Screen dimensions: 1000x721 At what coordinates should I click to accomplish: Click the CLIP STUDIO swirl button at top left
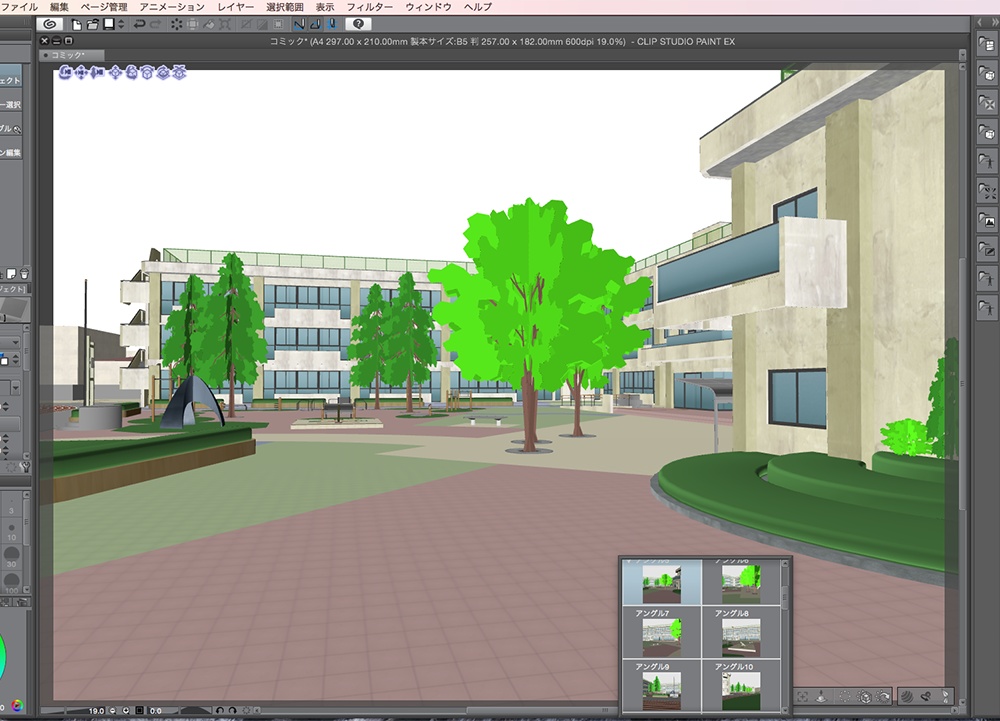48,22
